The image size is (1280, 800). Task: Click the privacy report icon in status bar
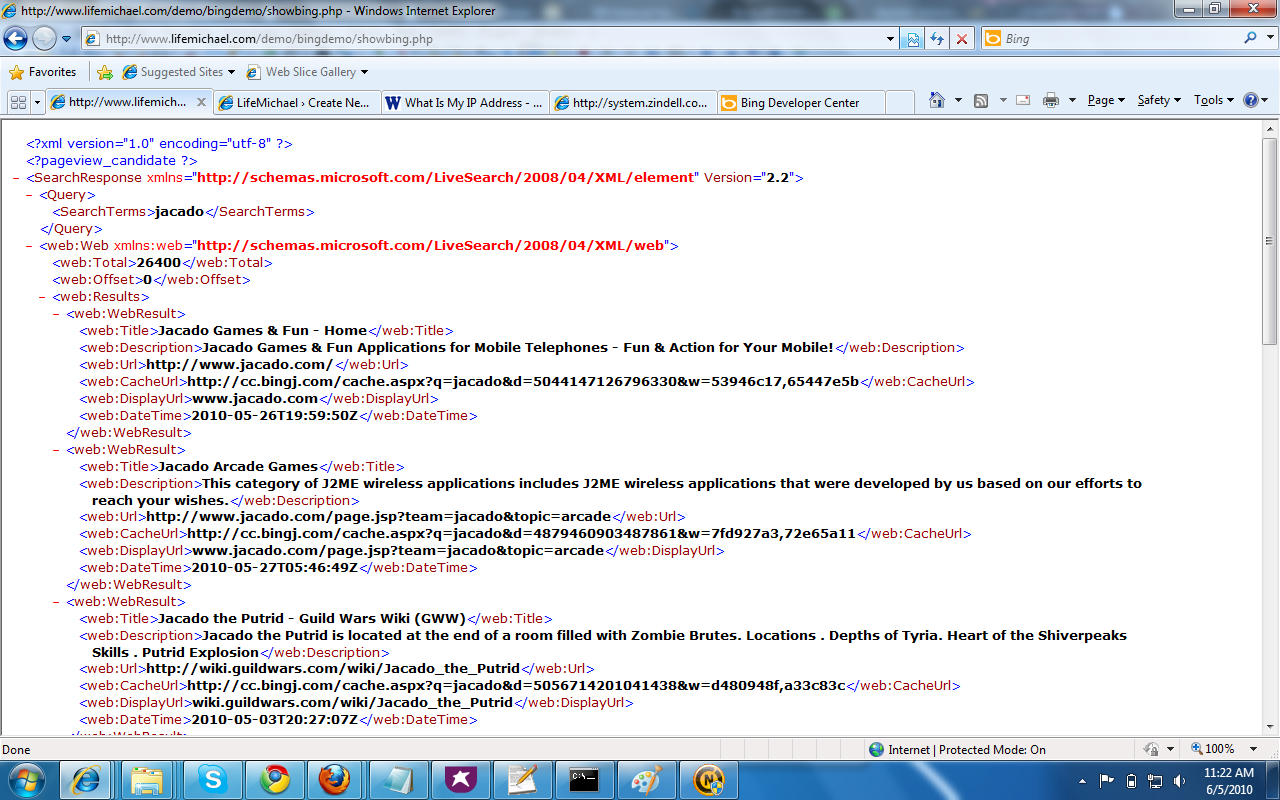pos(1151,749)
